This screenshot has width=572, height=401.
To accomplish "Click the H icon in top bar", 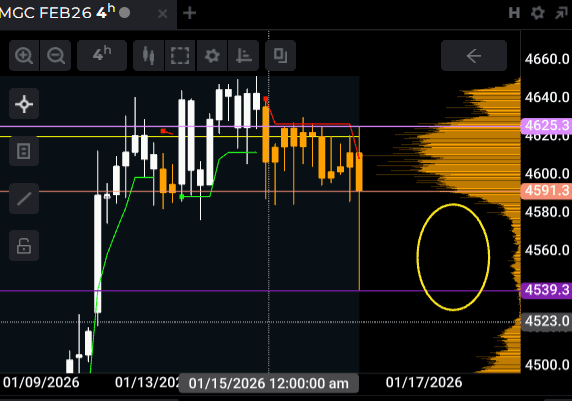I will click(514, 13).
